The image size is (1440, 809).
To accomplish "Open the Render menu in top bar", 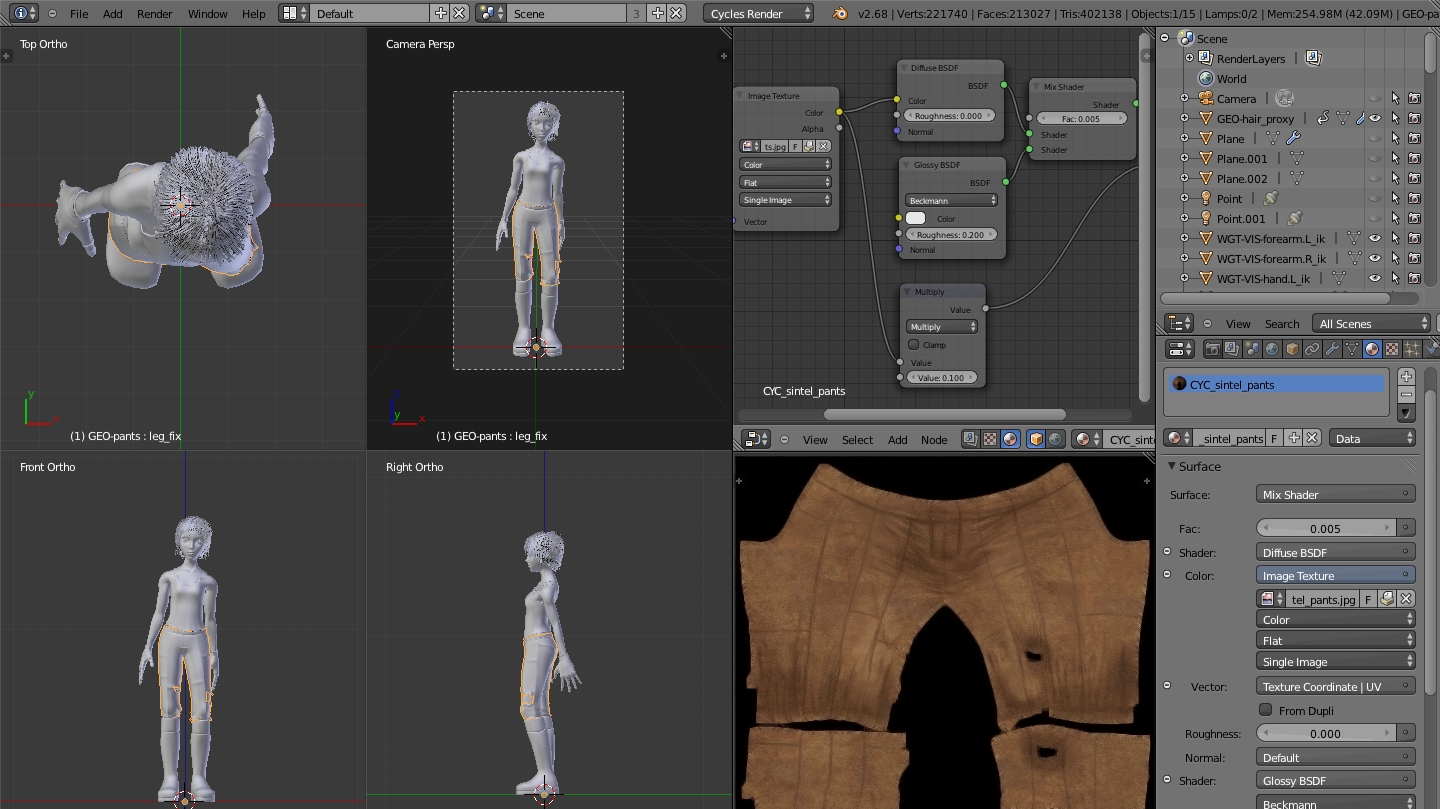I will coord(155,14).
